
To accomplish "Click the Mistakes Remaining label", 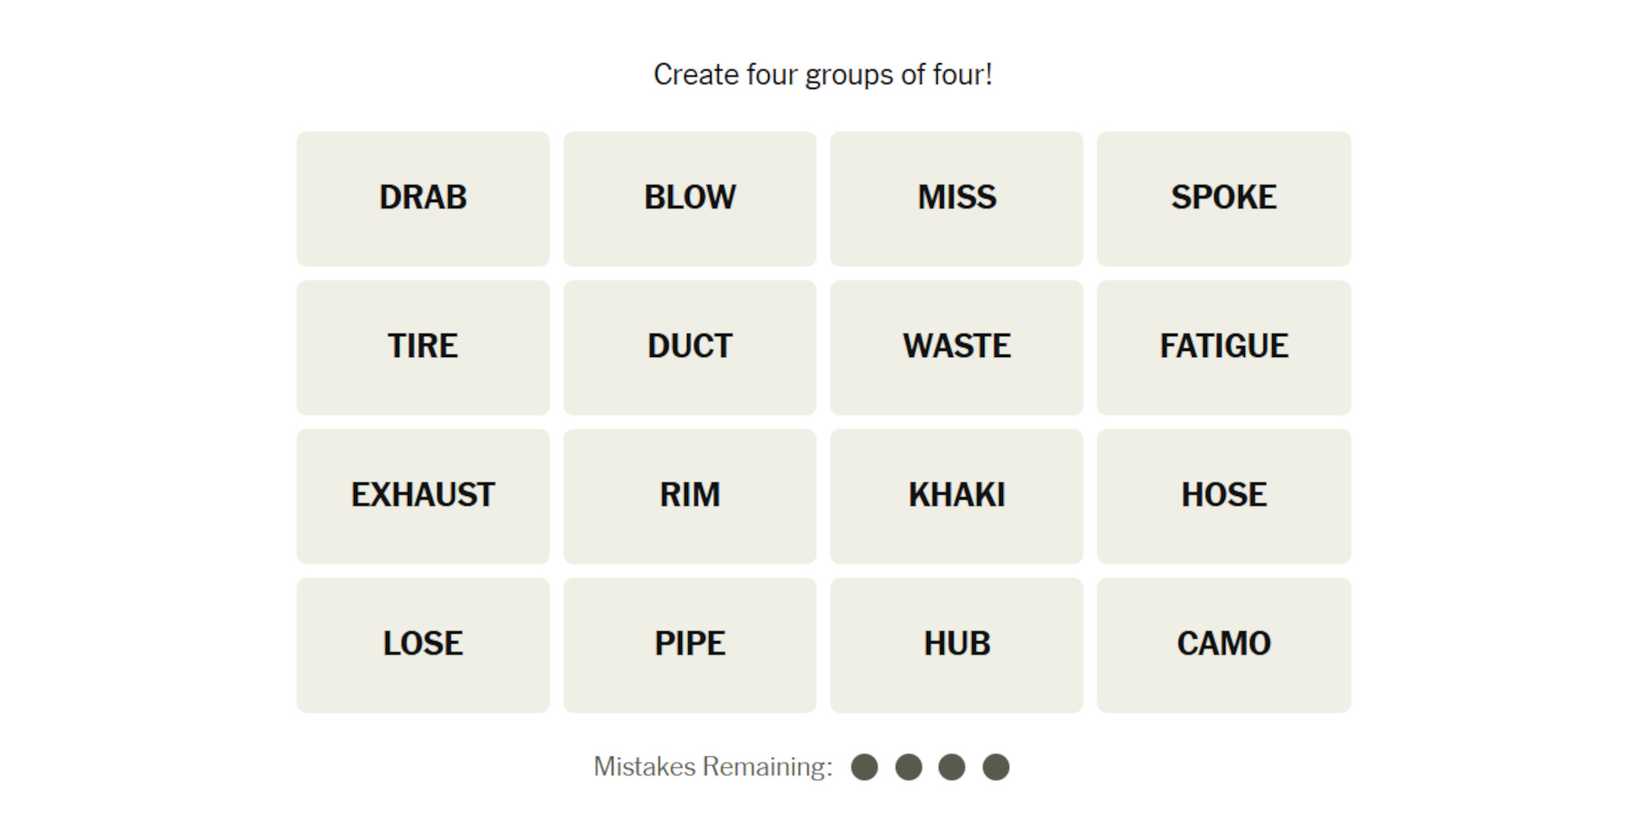I will pyautogui.click(x=712, y=767).
